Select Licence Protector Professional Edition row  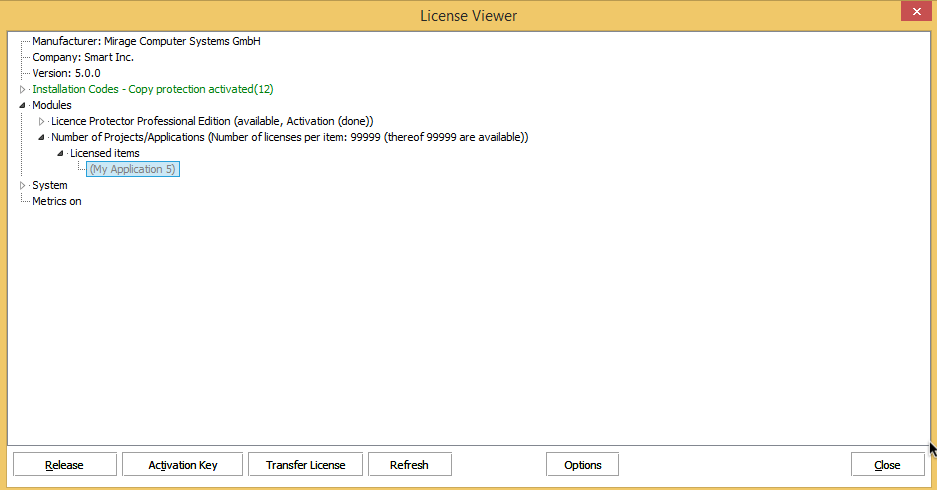click(x=212, y=121)
